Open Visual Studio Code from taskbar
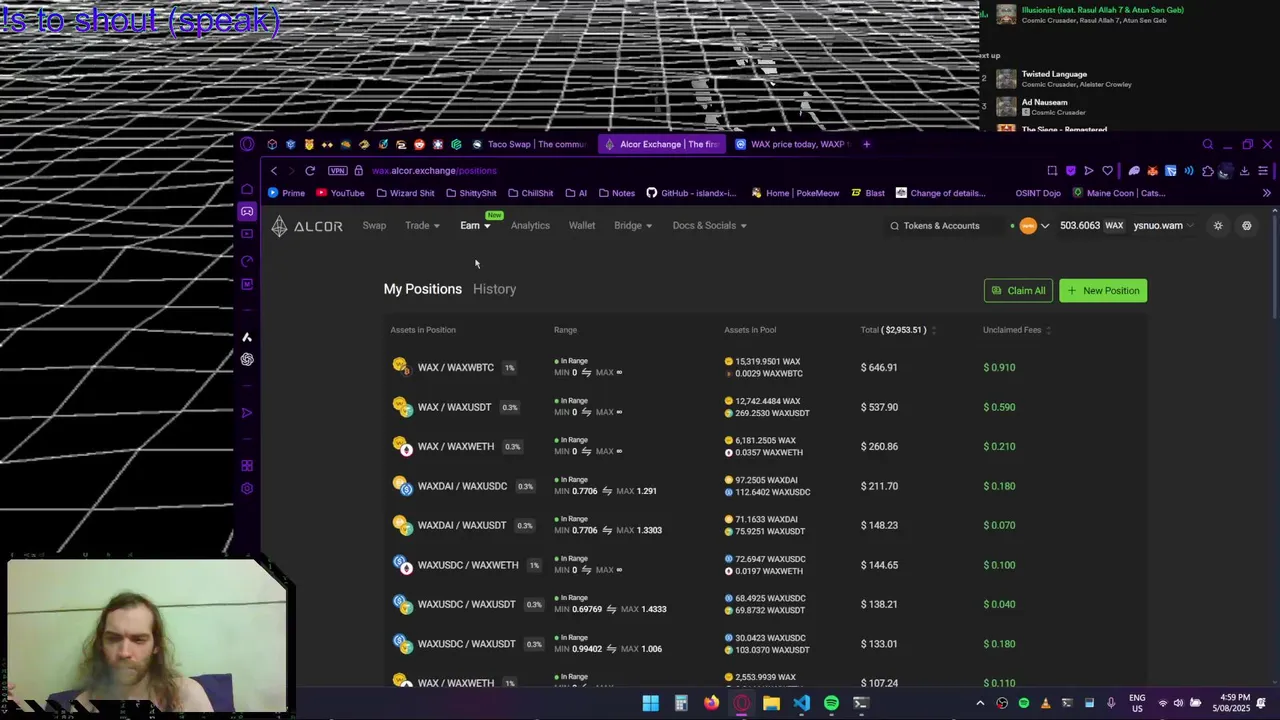The width and height of the screenshot is (1280, 720). (x=801, y=703)
